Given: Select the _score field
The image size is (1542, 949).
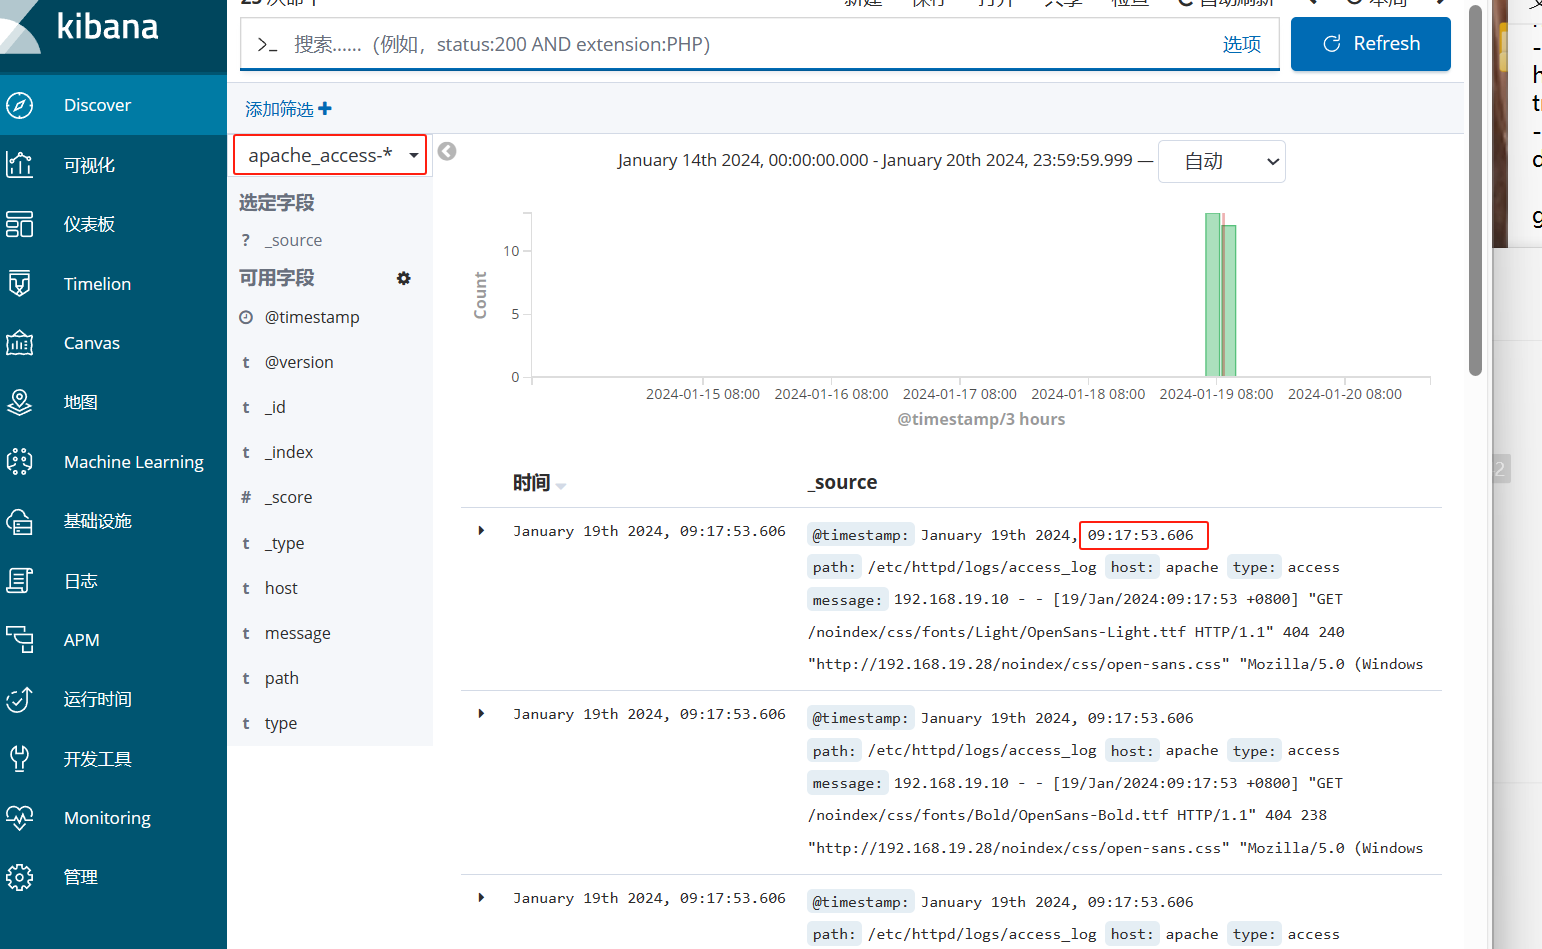Looking at the screenshot, I should 288,497.
